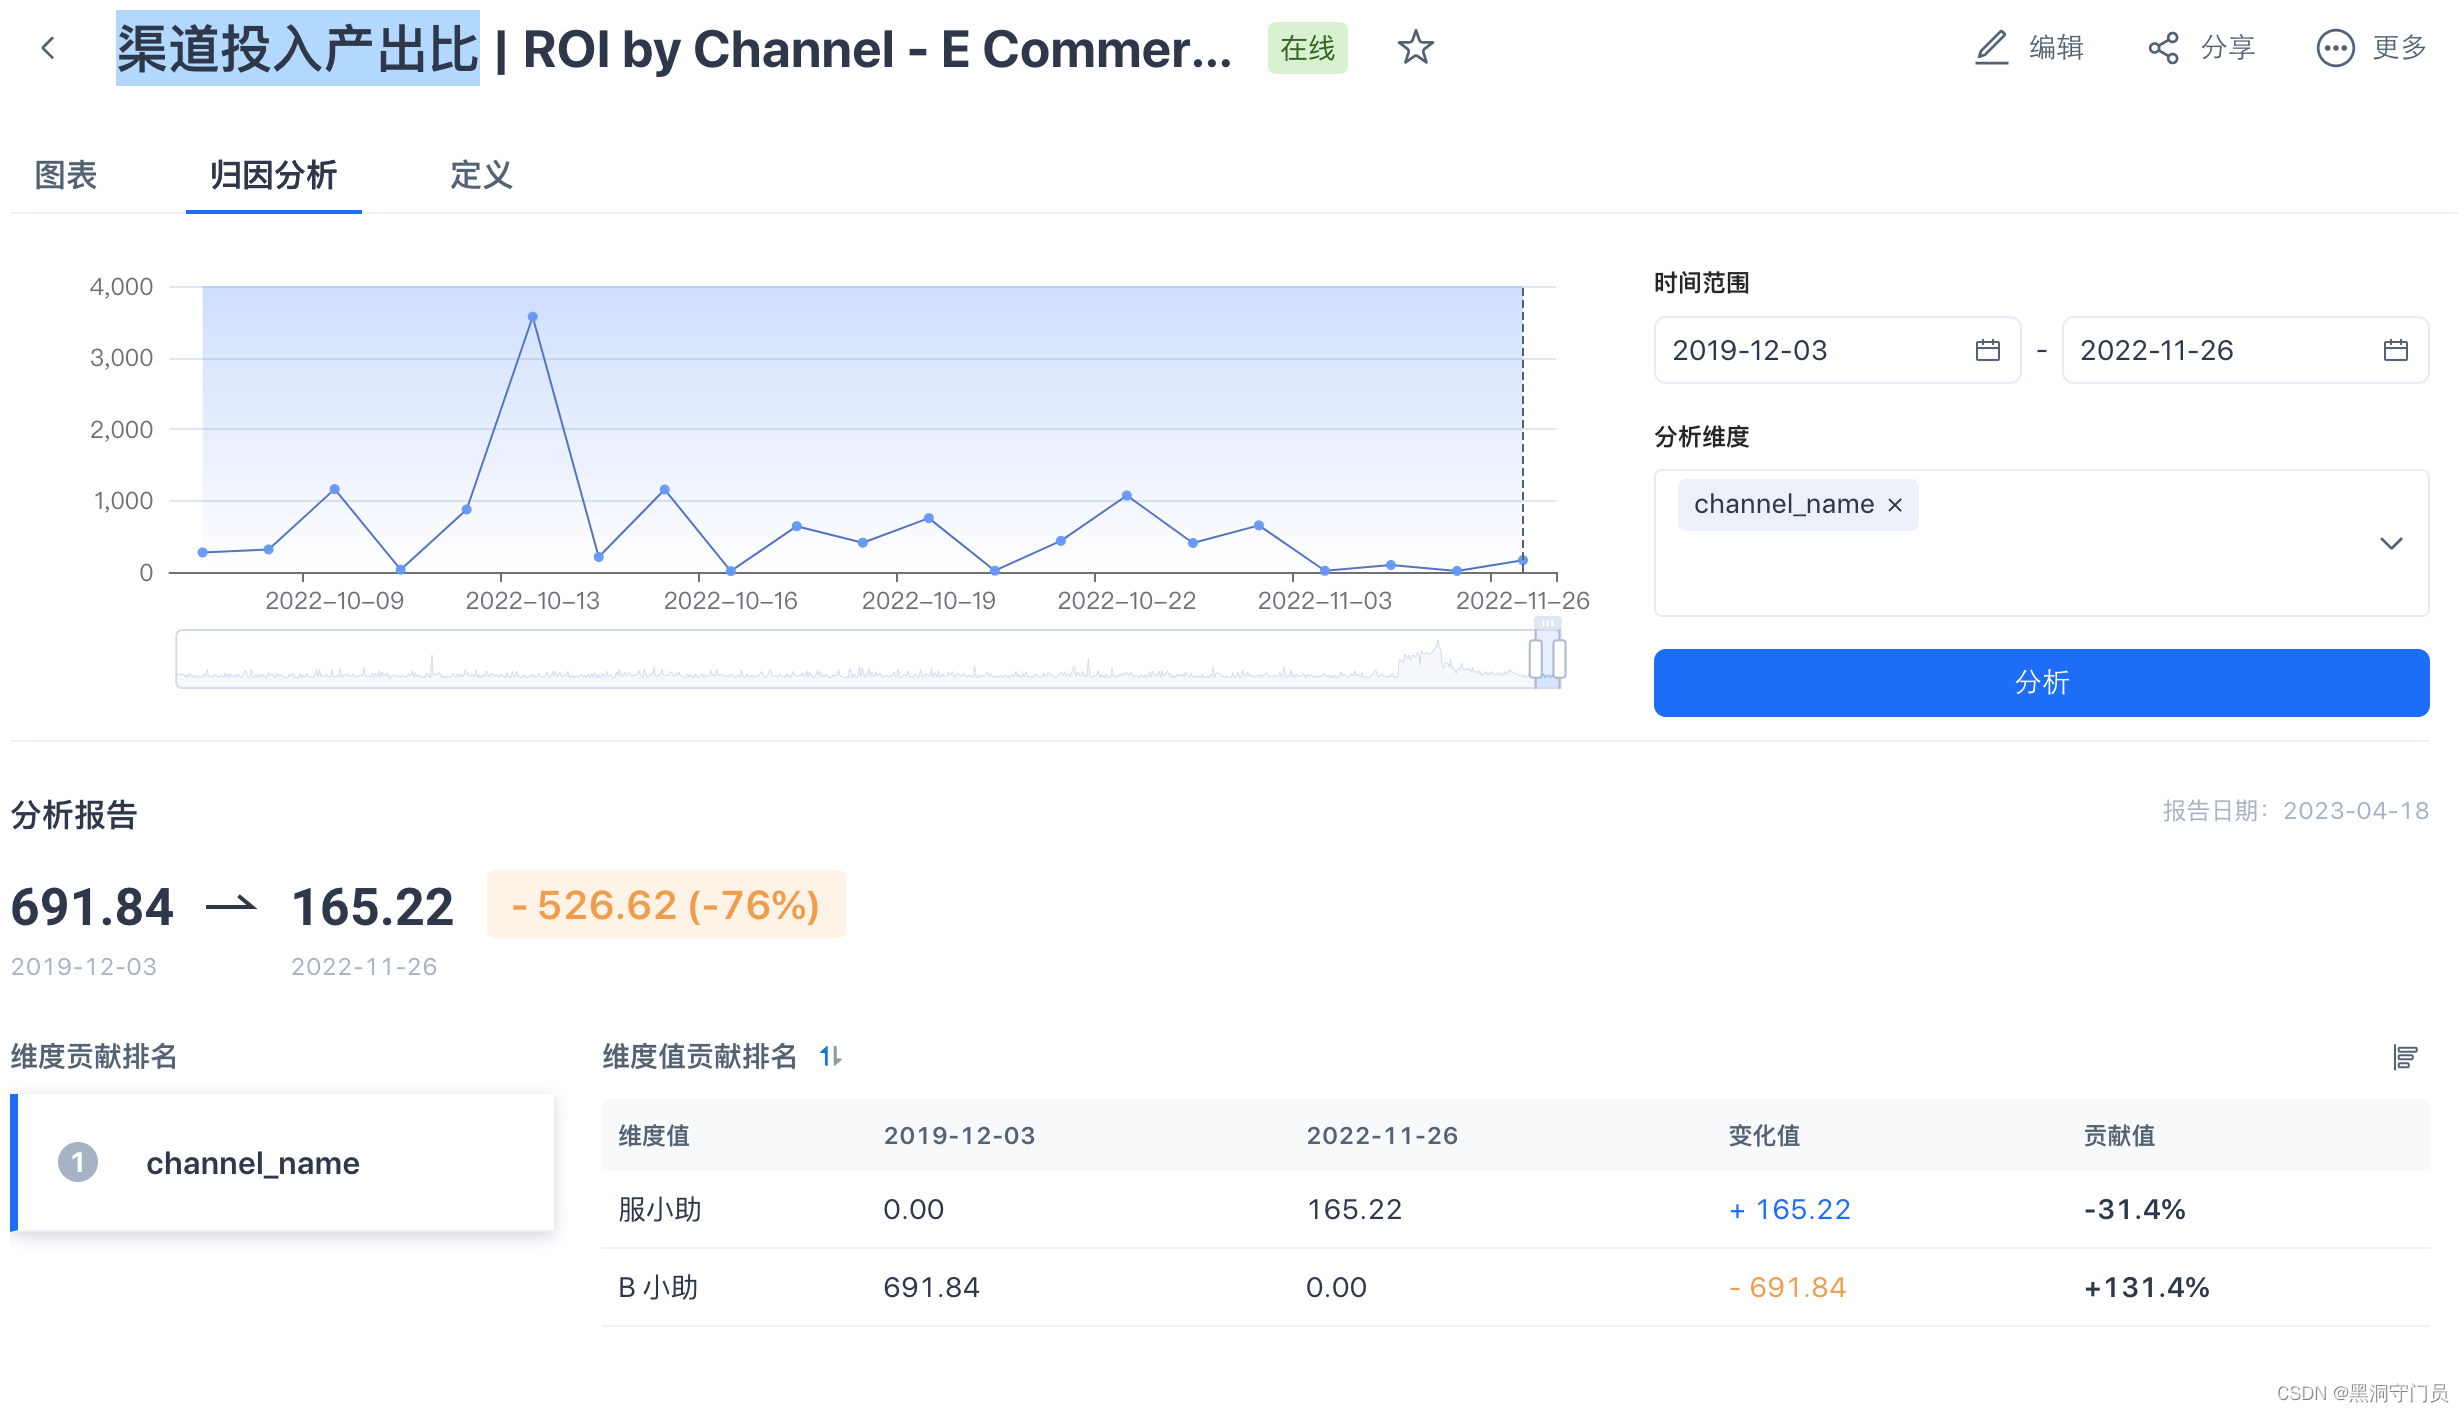Screen dimensions: 2464x1412
Task: Click the last data point at 2022-11-26
Action: (x=1523, y=560)
